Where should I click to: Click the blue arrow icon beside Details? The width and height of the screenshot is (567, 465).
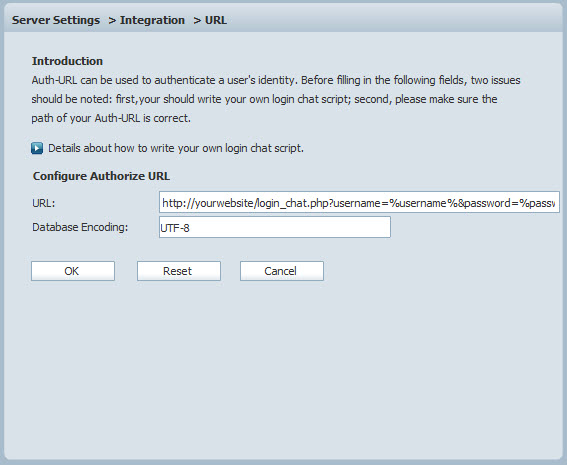click(x=37, y=148)
